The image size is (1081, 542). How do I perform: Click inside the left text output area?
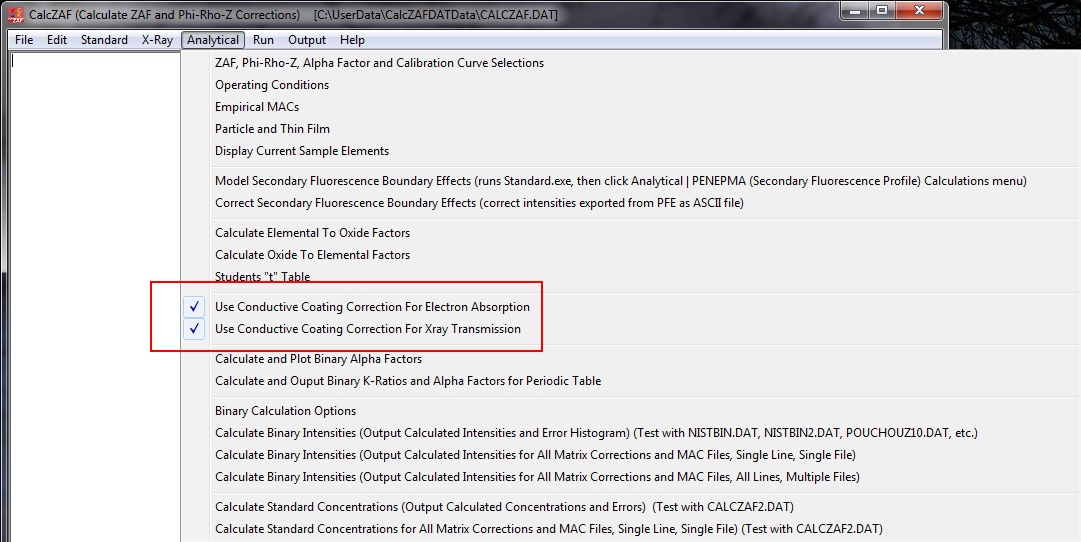coord(90,300)
